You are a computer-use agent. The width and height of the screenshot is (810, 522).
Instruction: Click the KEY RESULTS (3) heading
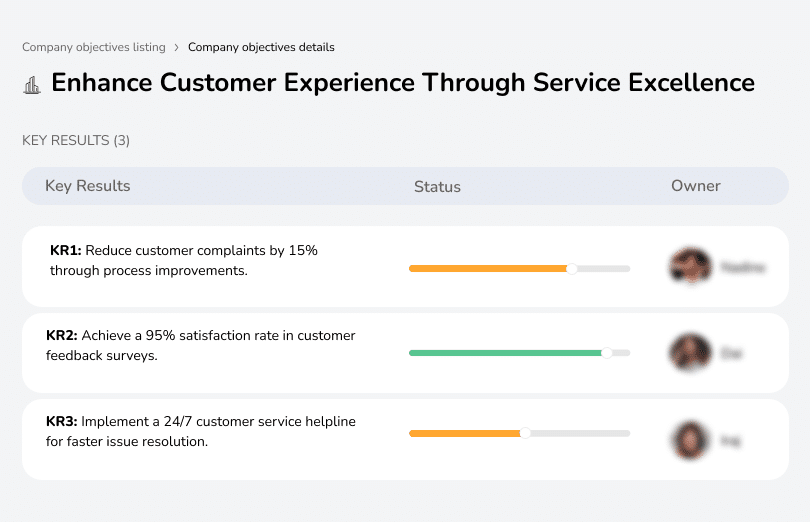76,141
